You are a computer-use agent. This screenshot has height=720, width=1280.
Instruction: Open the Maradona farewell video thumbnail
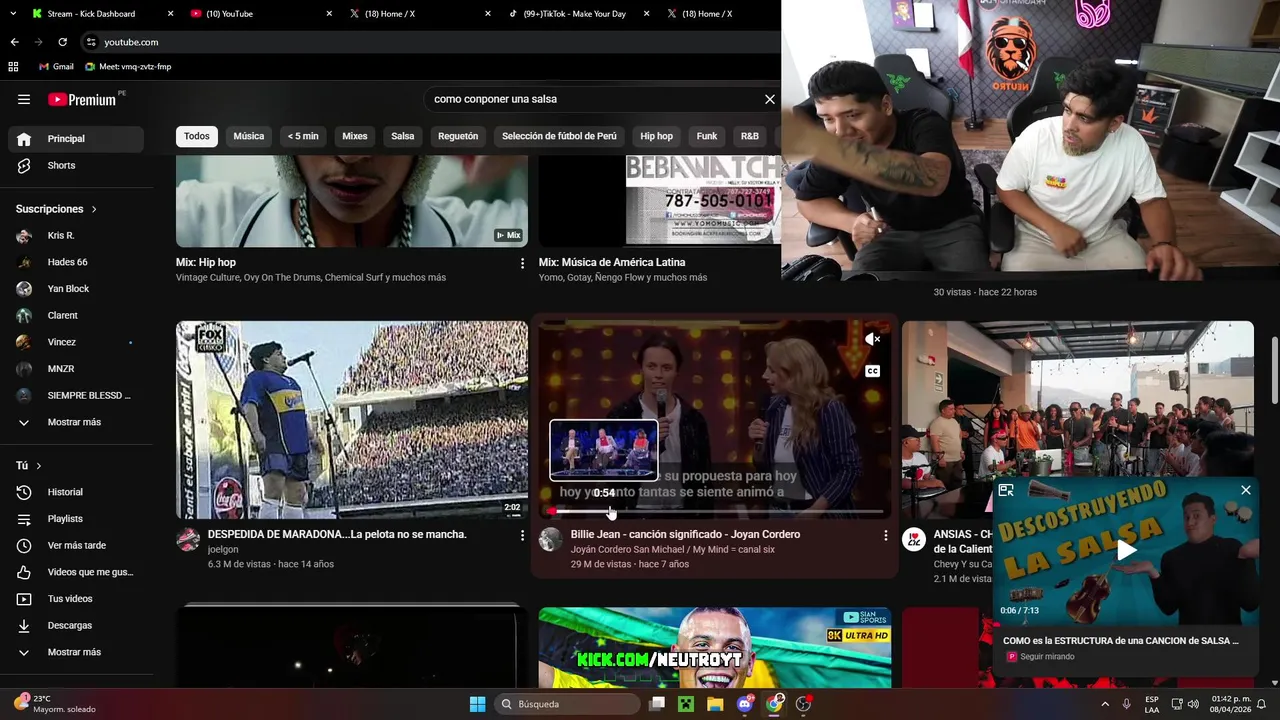(x=352, y=420)
